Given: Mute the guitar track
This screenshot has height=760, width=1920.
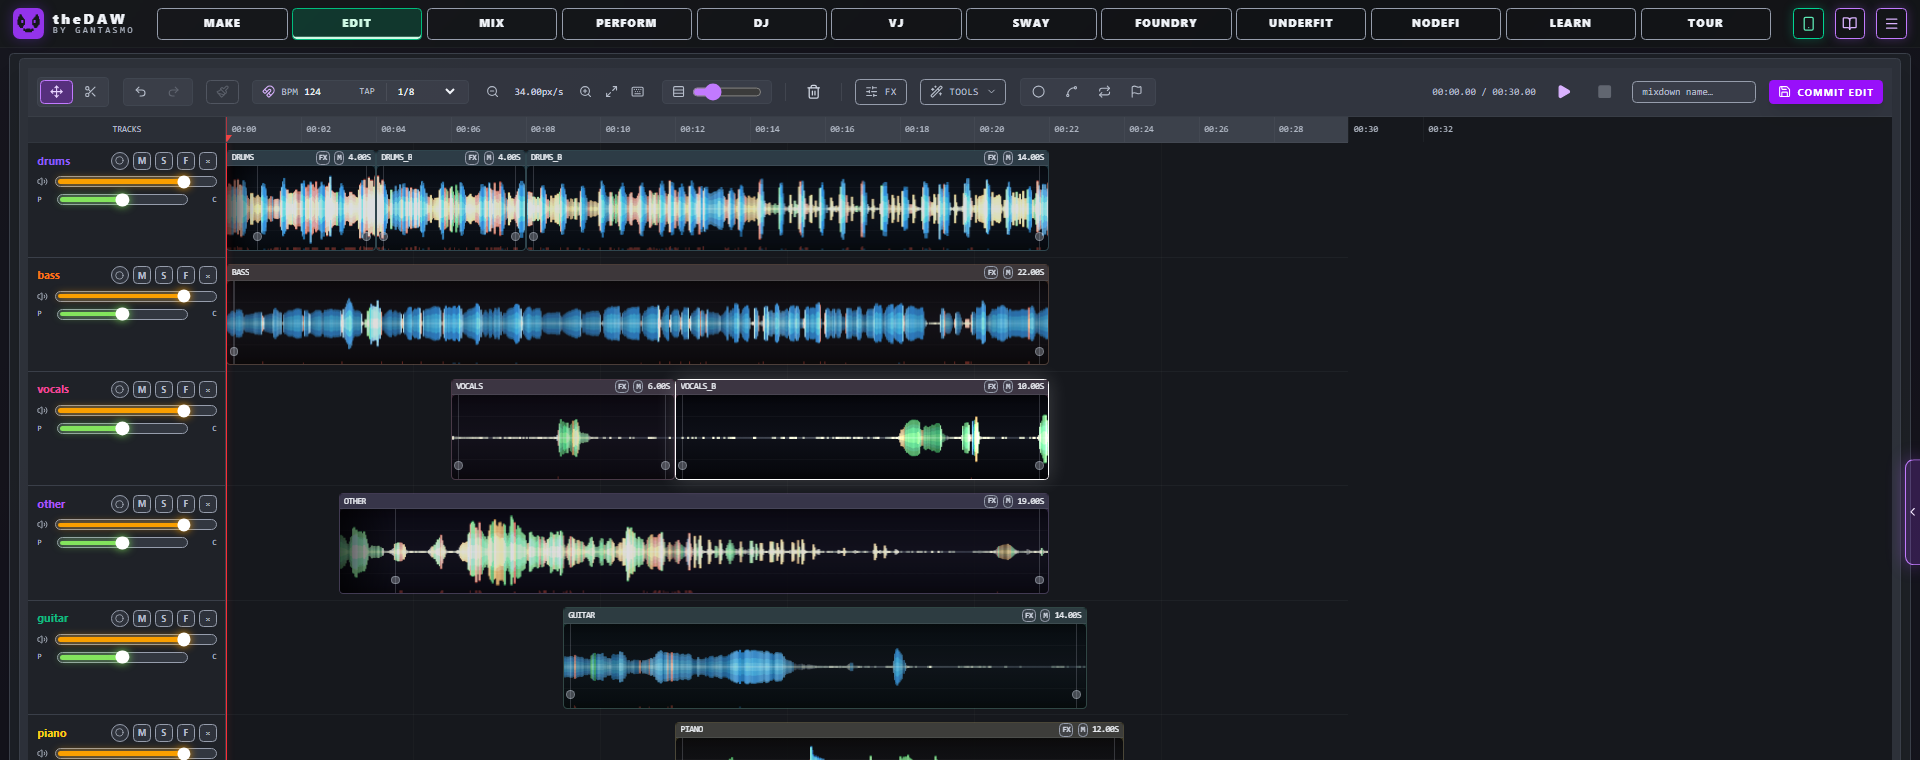Looking at the screenshot, I should click(142, 619).
